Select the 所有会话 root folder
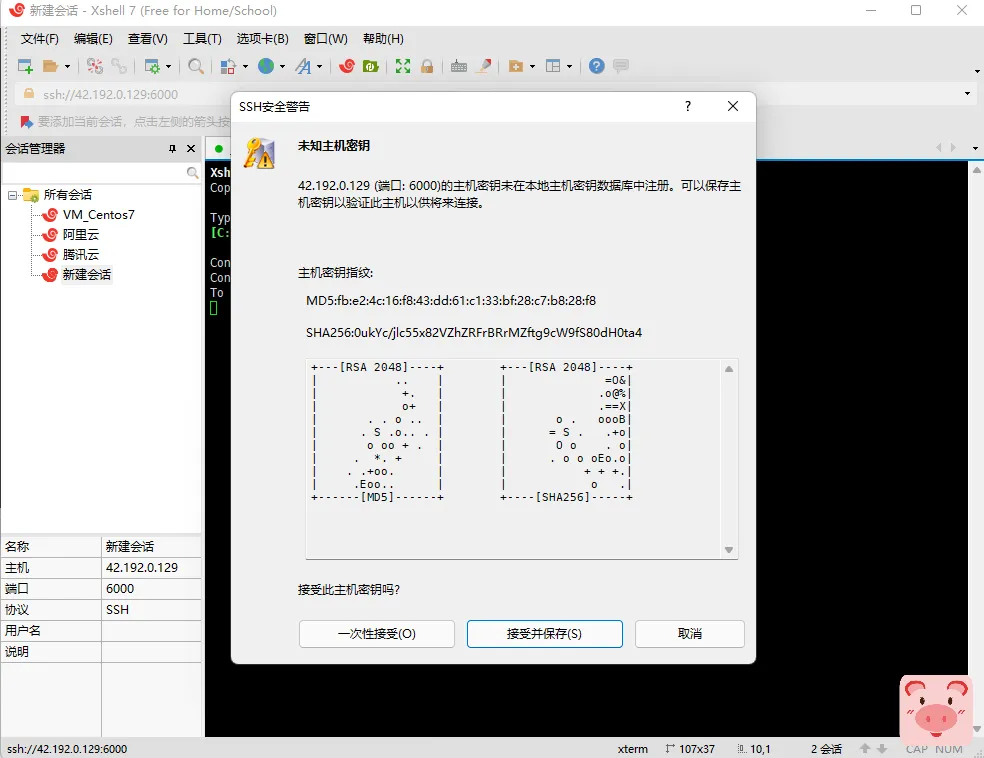 pos(67,195)
